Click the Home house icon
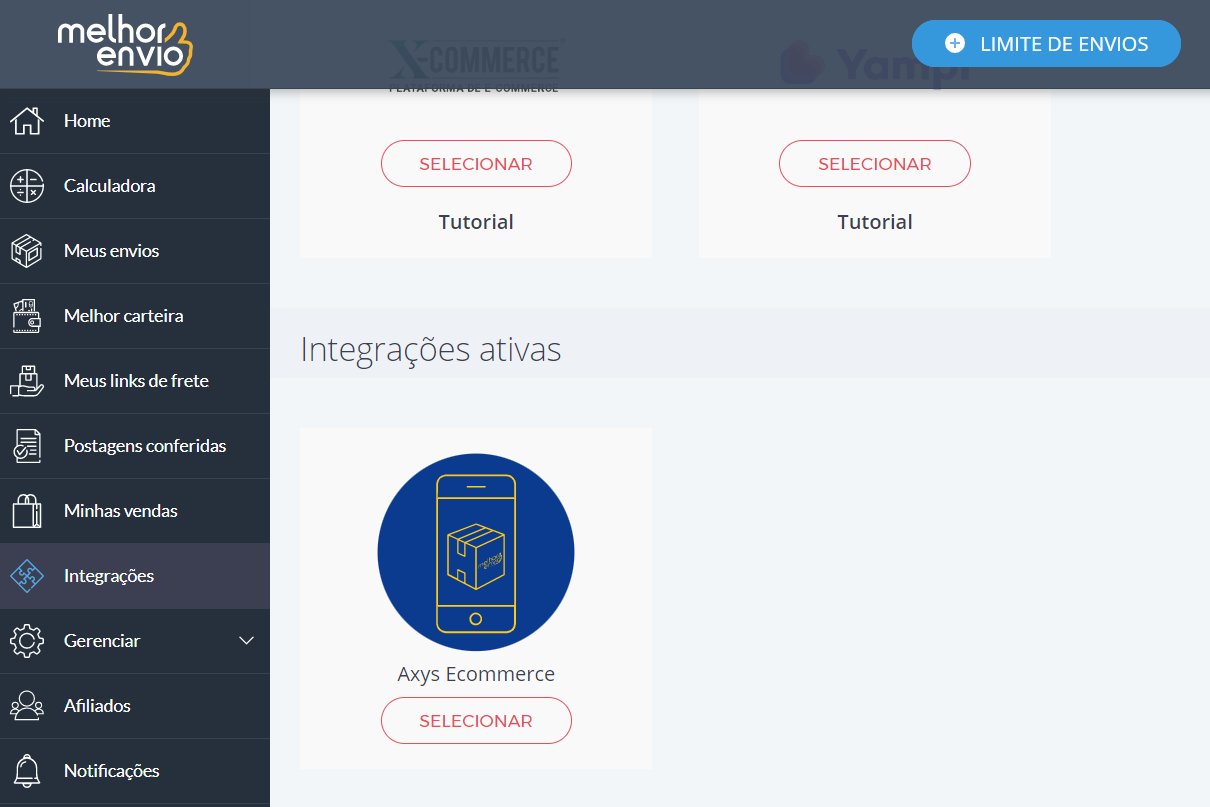The height and width of the screenshot is (807, 1210). click(x=27, y=121)
